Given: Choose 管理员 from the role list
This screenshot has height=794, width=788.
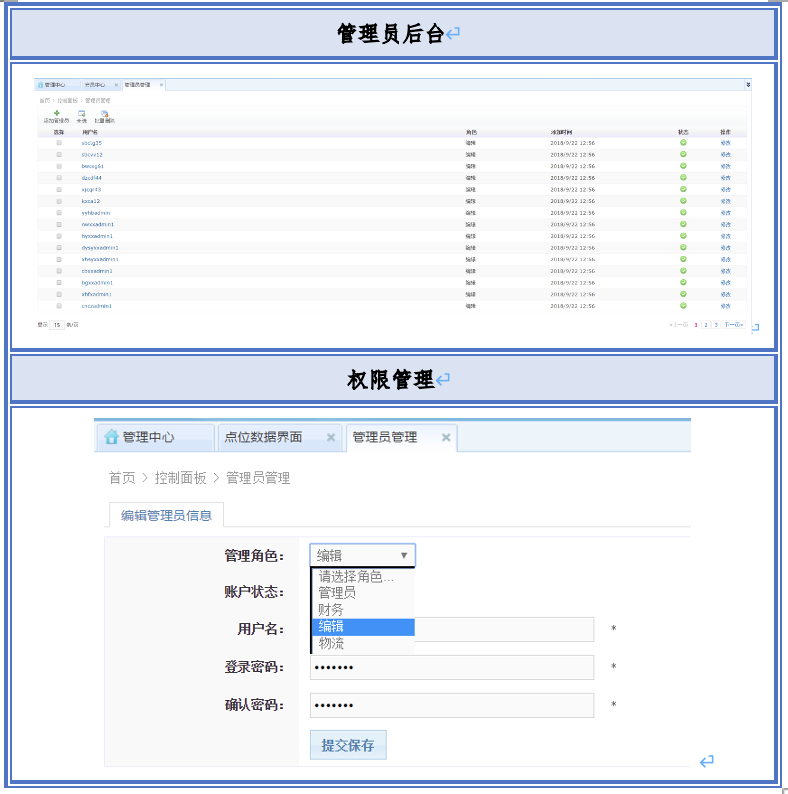Looking at the screenshot, I should [x=337, y=593].
